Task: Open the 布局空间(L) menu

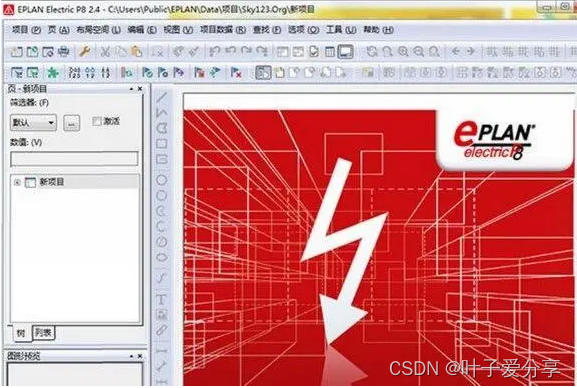Action: click(x=98, y=30)
